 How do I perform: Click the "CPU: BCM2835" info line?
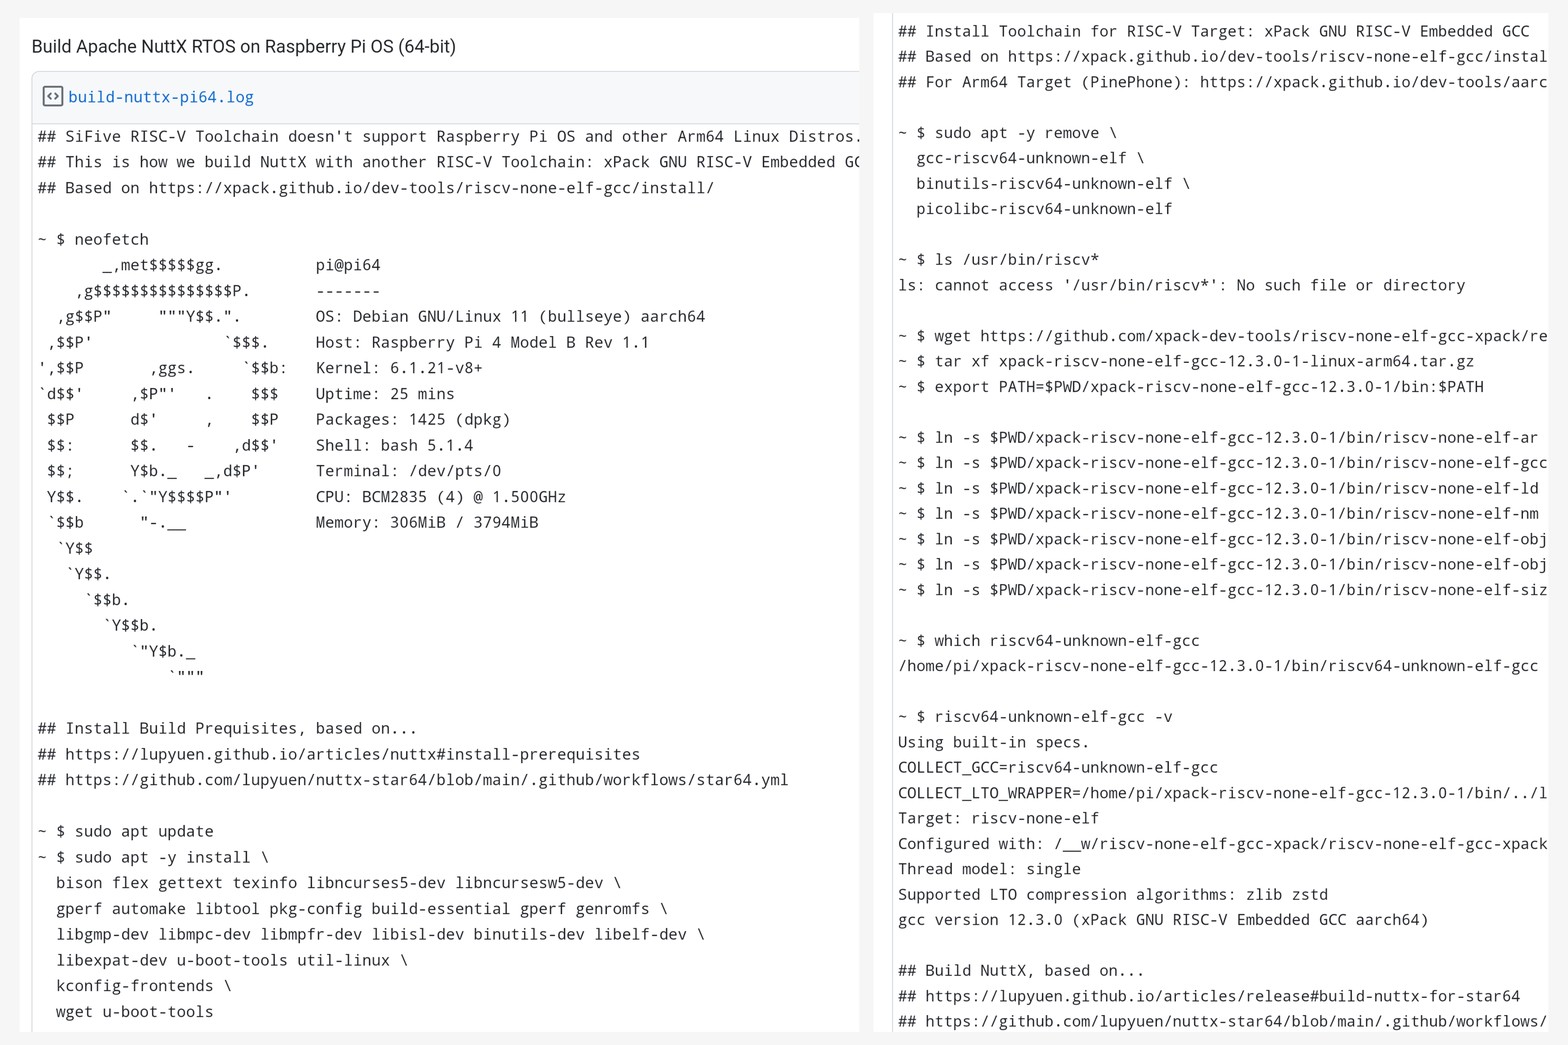pyautogui.click(x=440, y=497)
